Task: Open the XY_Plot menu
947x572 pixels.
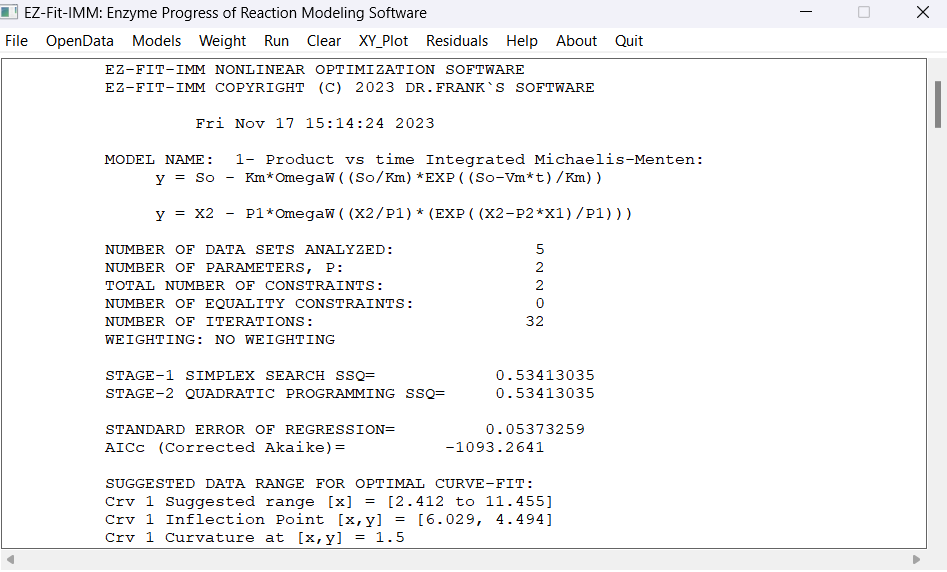Action: 384,41
